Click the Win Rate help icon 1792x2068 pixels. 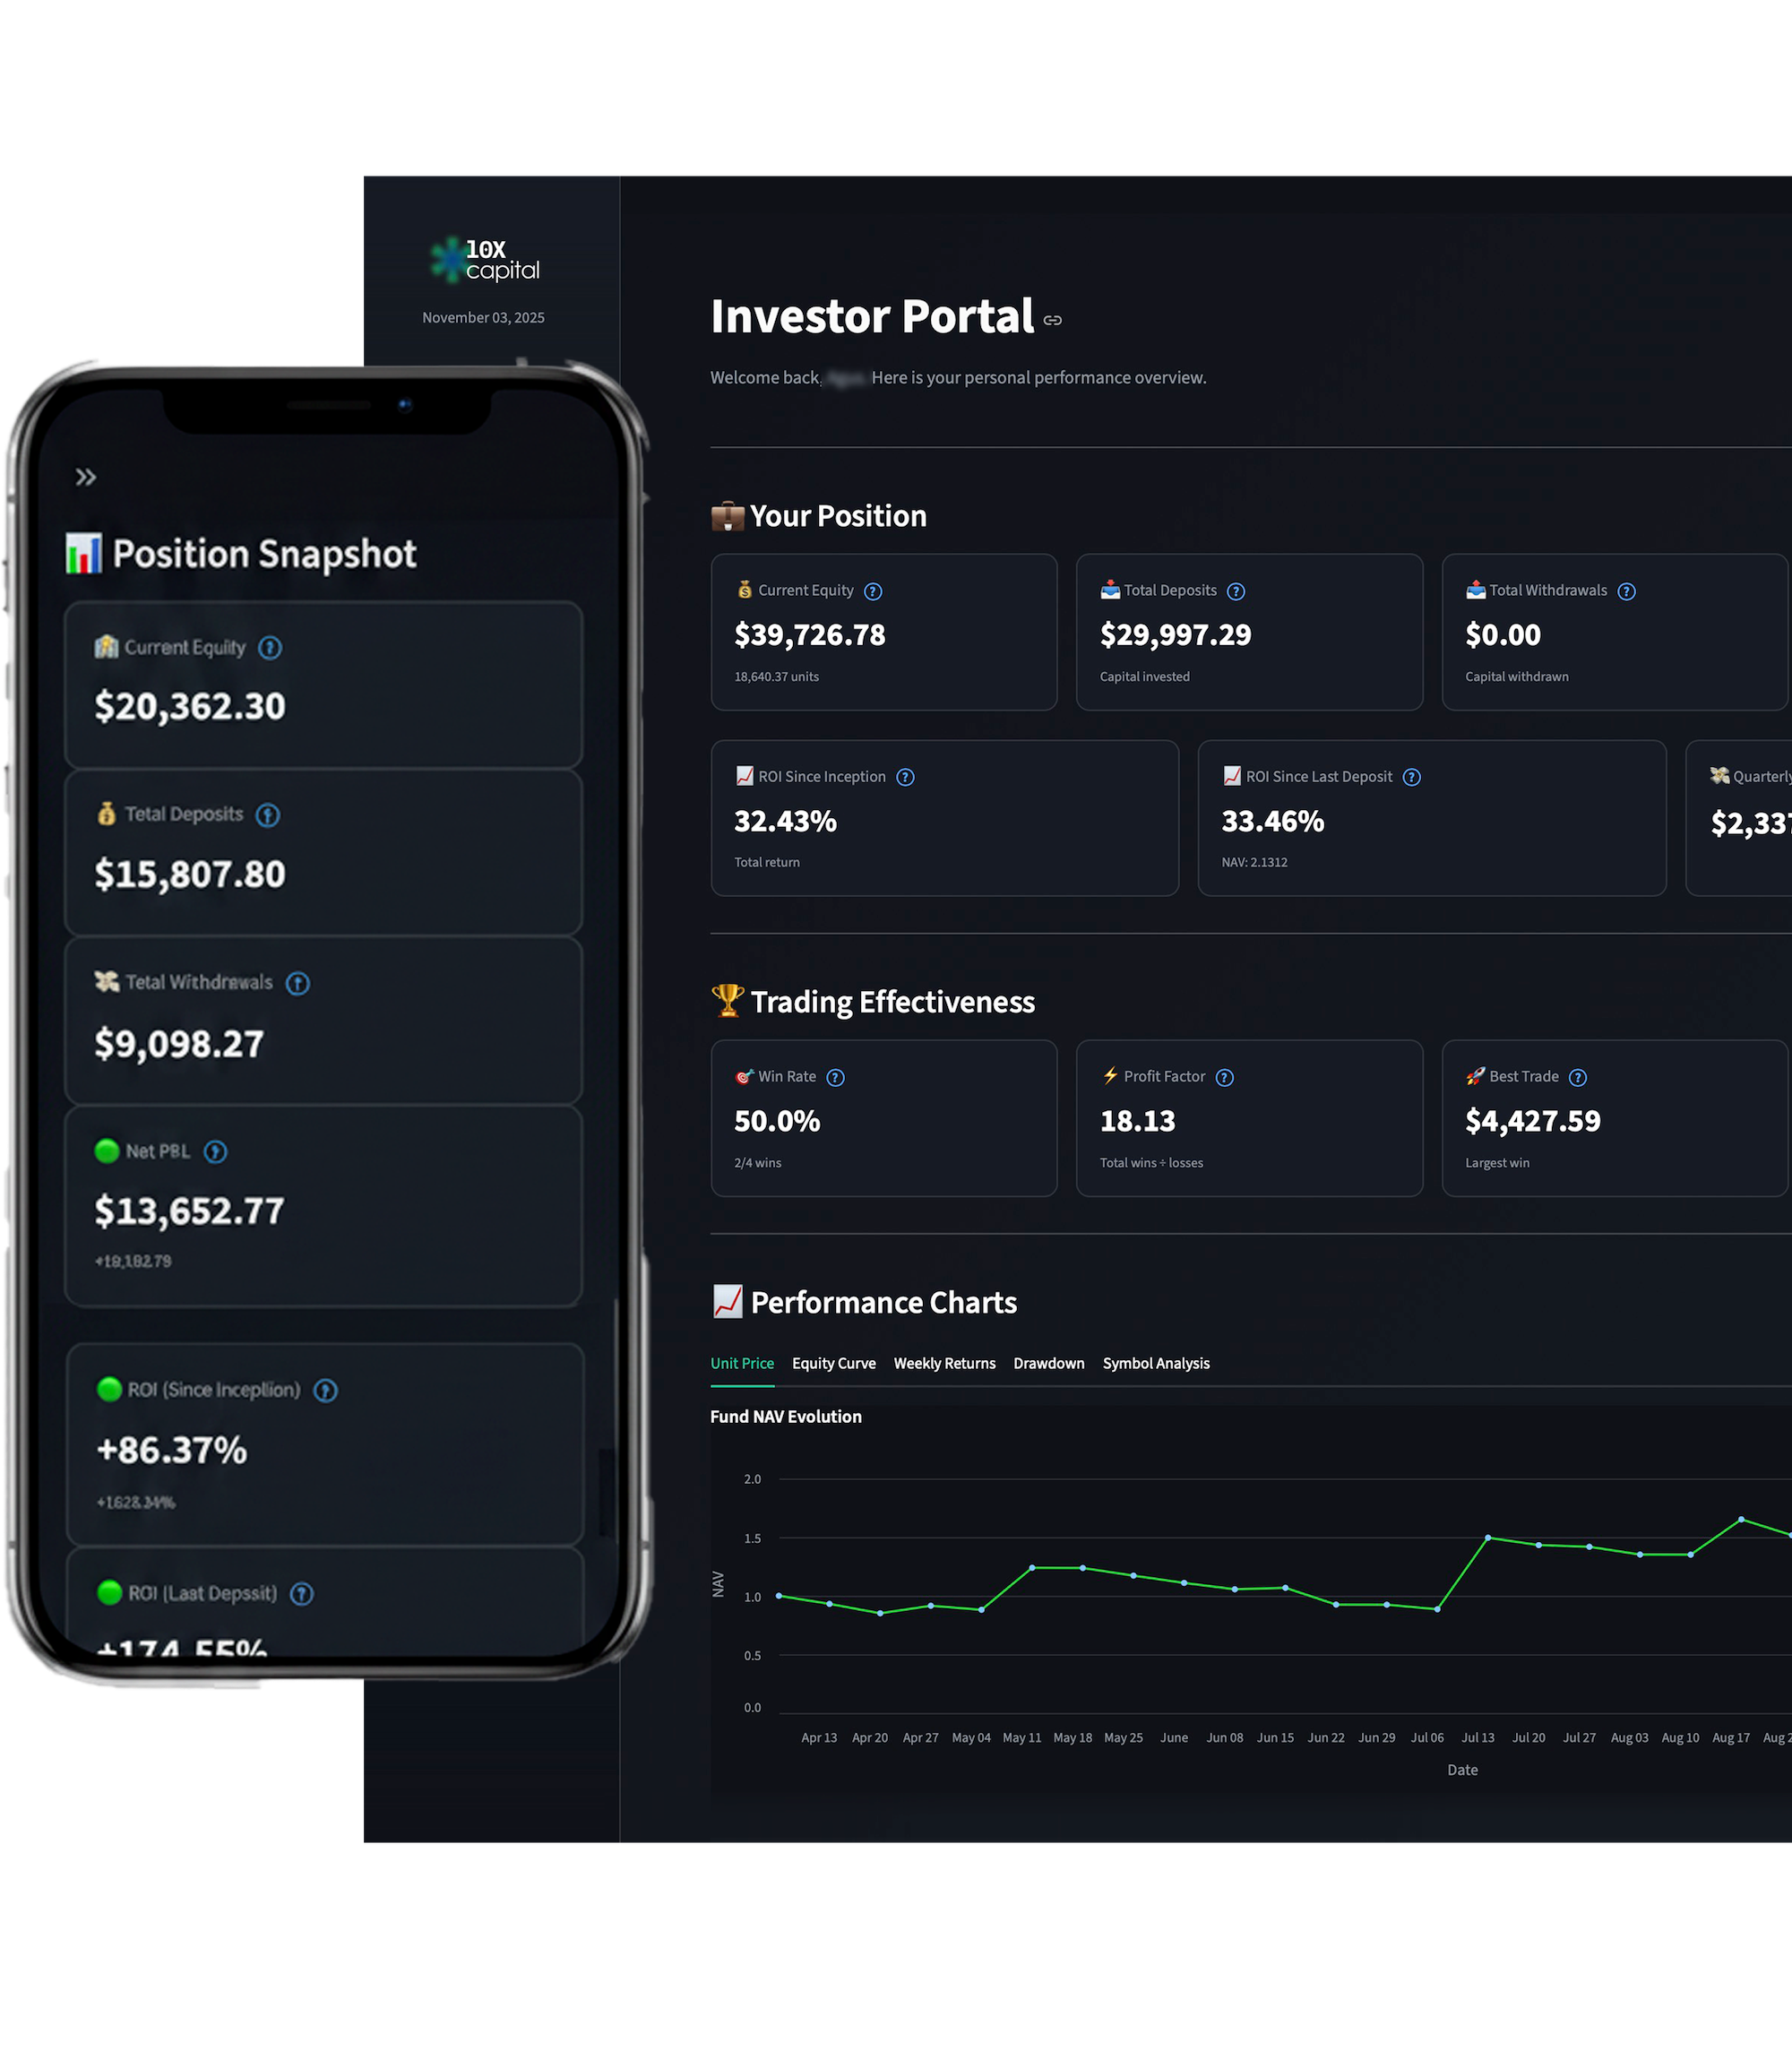(835, 1077)
